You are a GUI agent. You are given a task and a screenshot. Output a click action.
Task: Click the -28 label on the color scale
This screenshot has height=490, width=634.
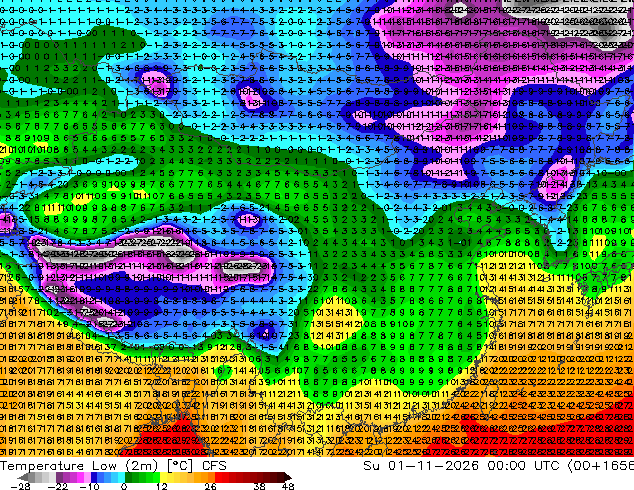click(21, 486)
